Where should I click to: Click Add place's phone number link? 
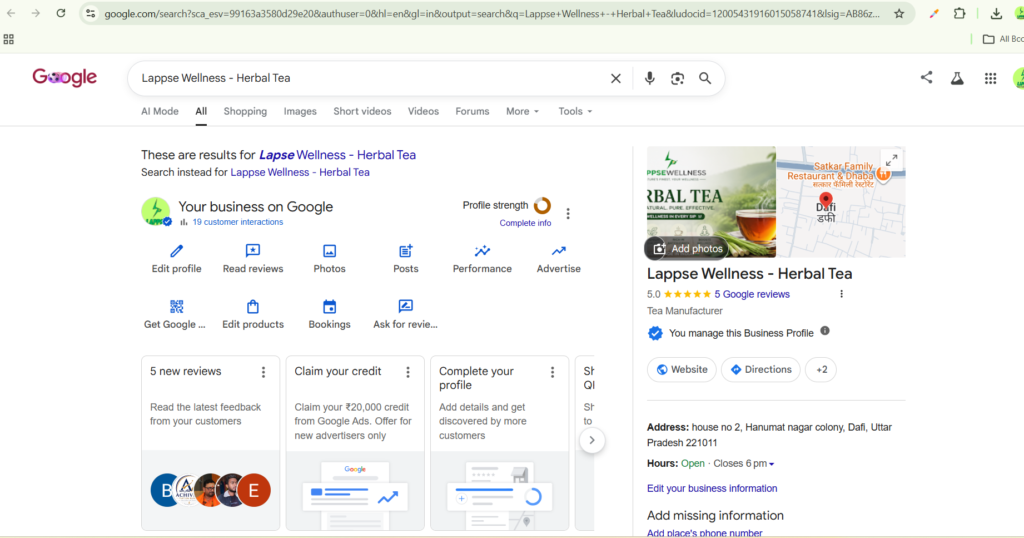click(x=705, y=533)
